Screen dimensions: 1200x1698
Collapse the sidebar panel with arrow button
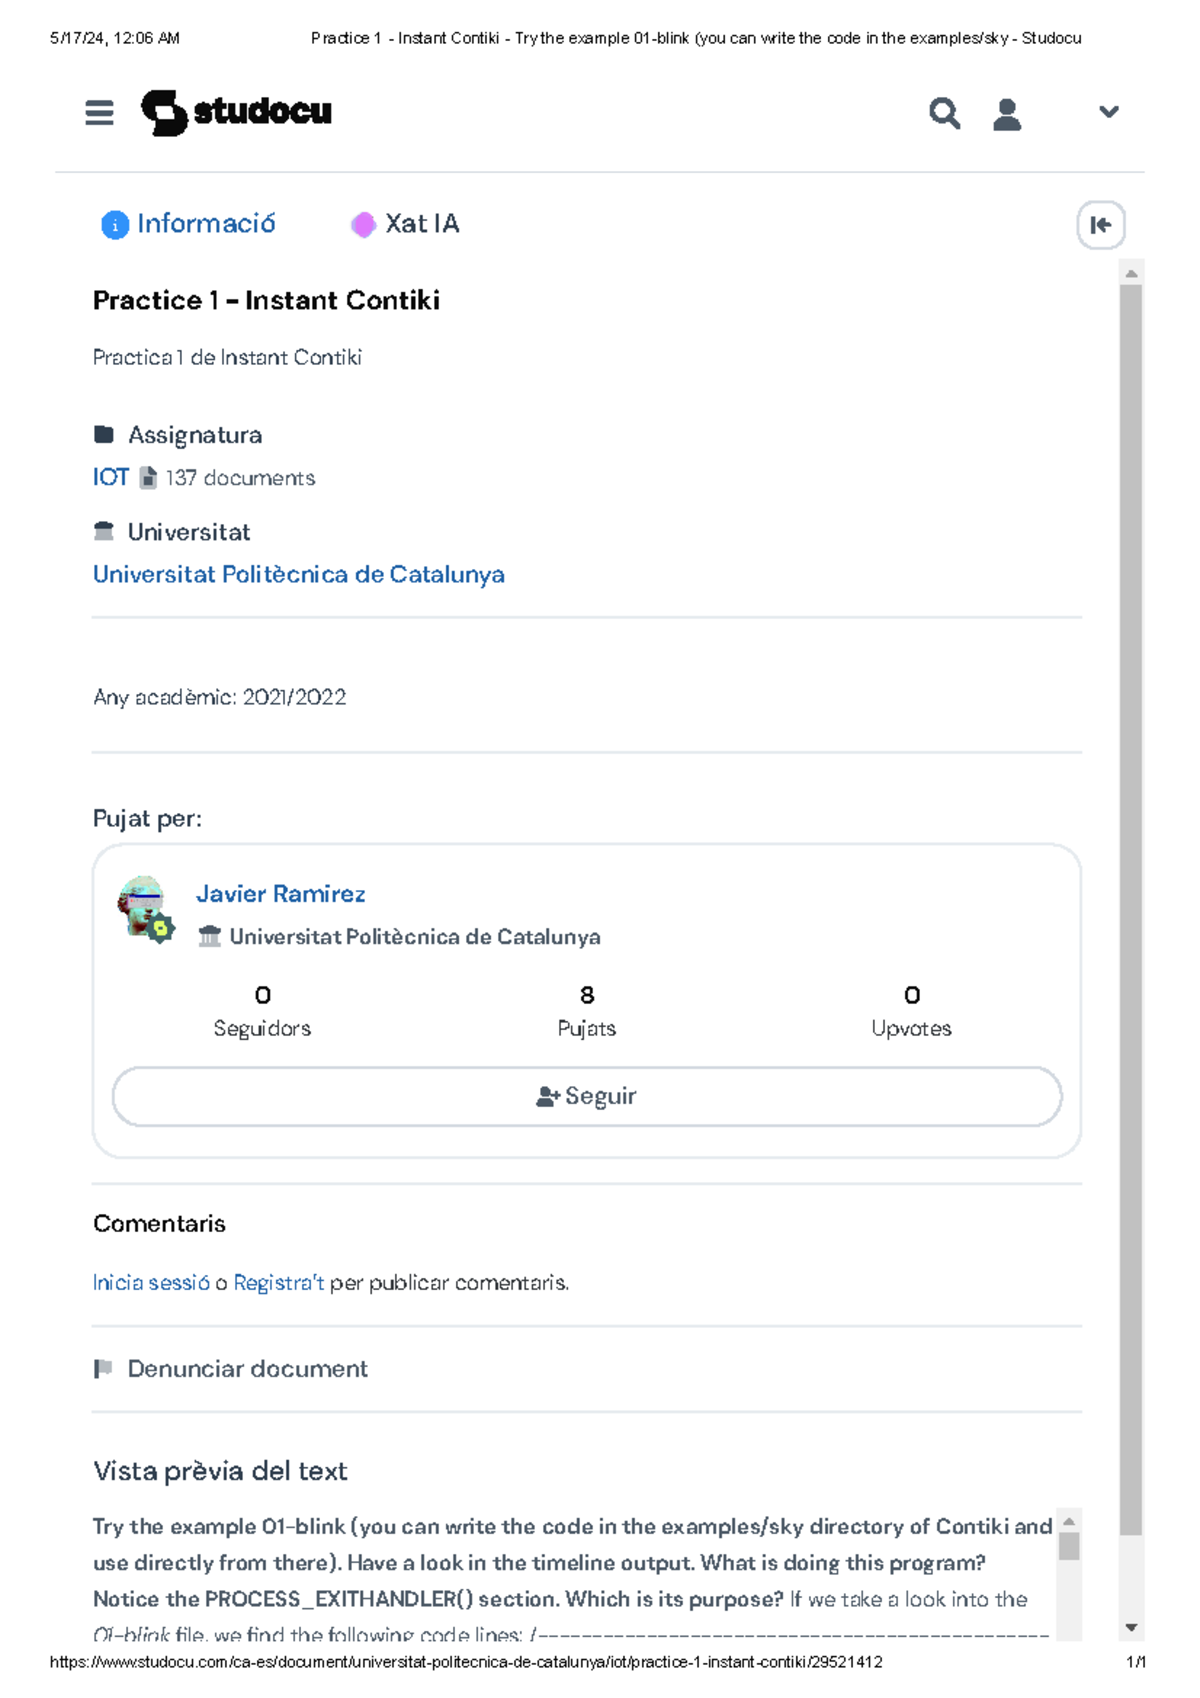[x=1100, y=225]
